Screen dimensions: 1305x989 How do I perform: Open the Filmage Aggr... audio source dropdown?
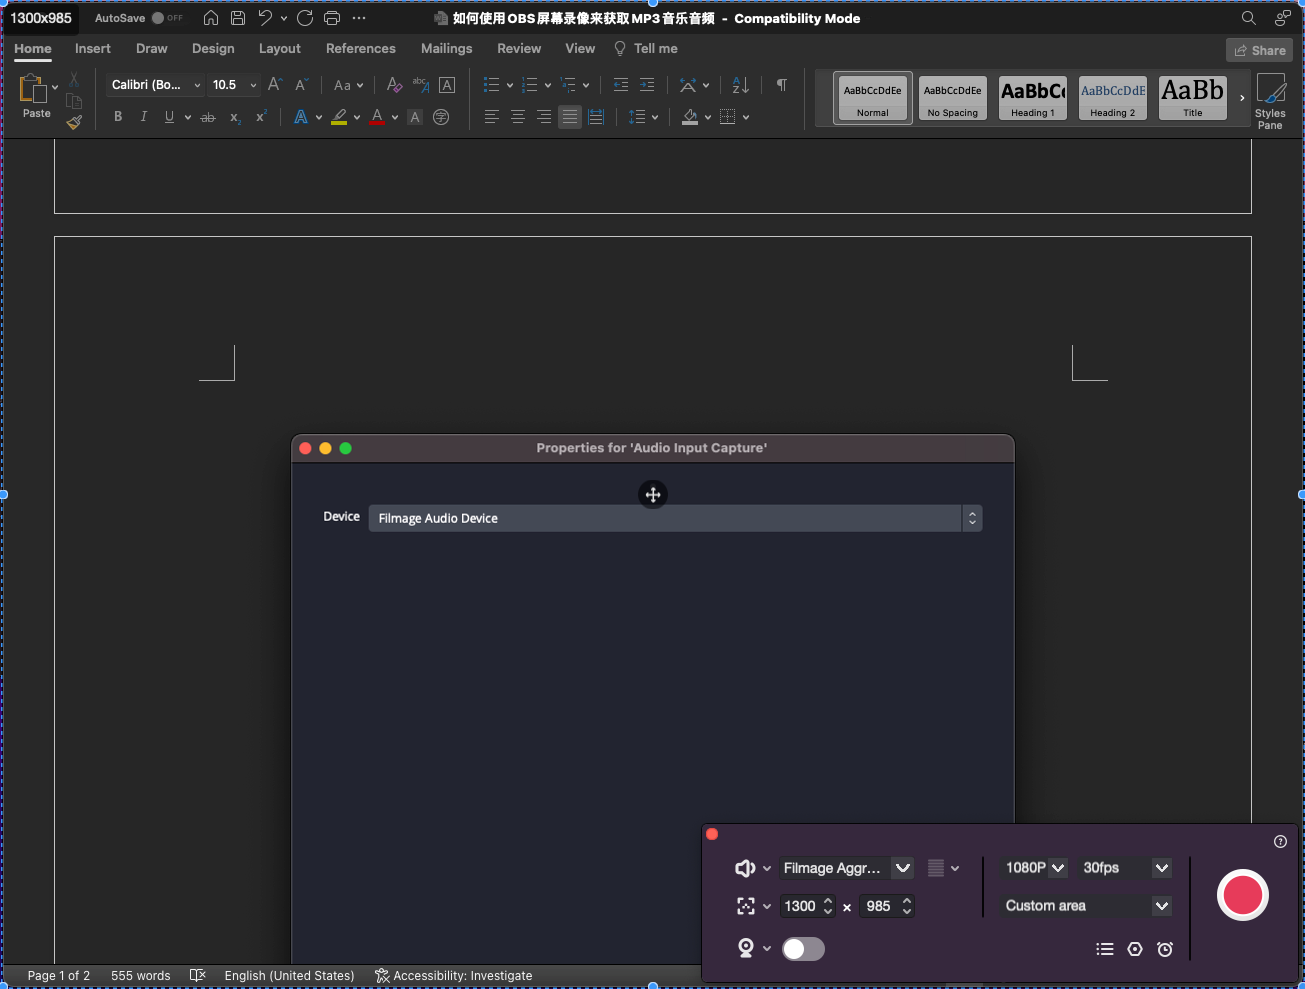[846, 868]
